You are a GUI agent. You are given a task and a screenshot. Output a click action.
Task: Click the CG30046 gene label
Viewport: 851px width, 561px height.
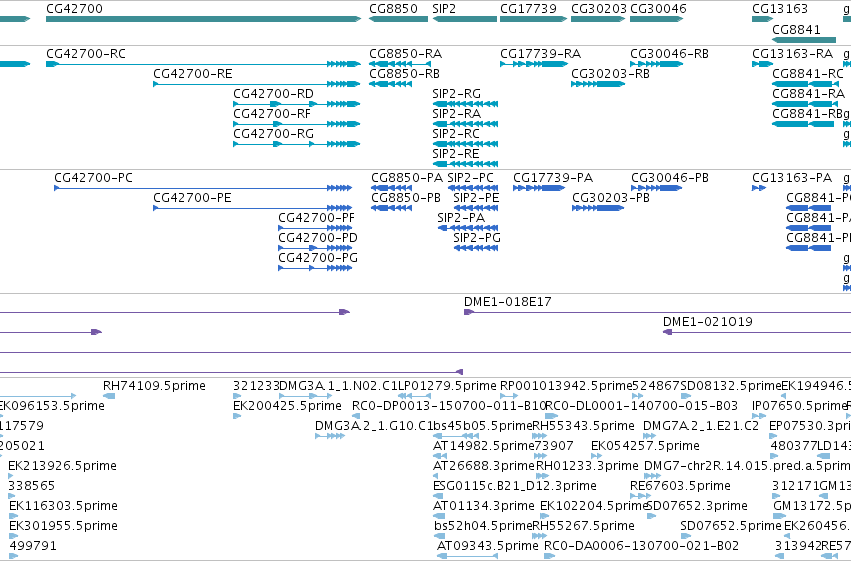tap(658, 9)
